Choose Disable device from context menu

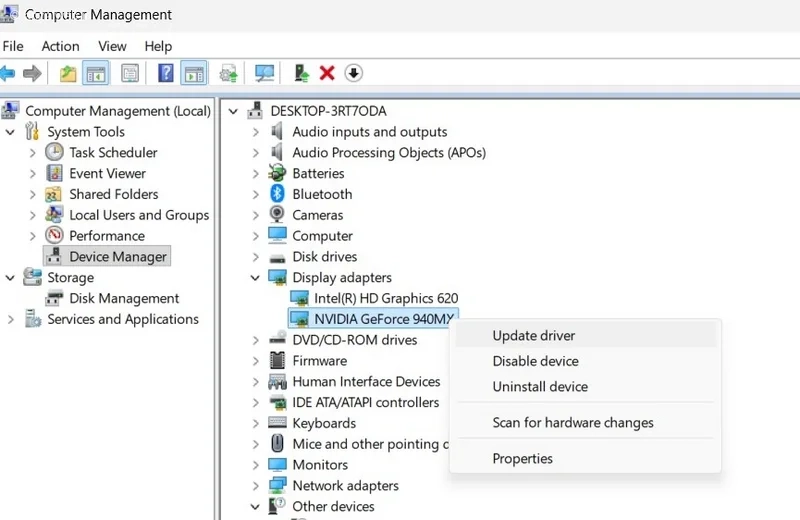(x=586, y=361)
